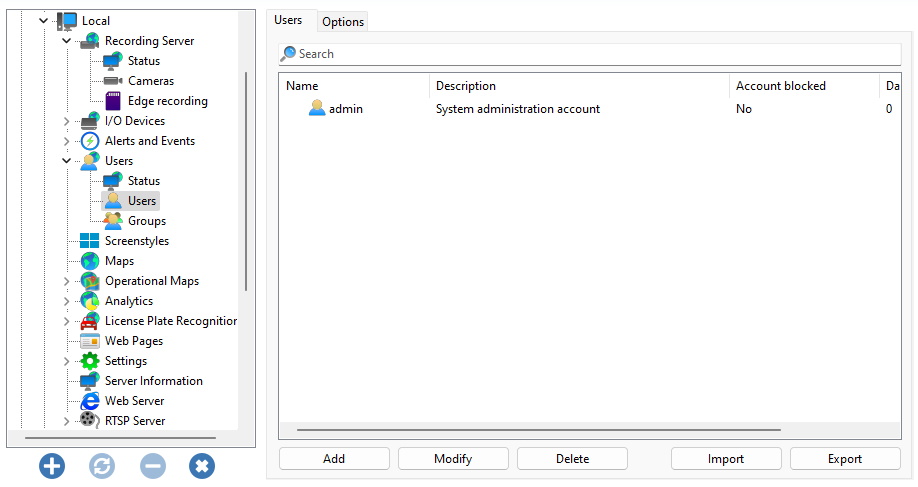This screenshot has height=487, width=918.
Task: Click the RTSP Server film reel icon
Action: coord(90,420)
